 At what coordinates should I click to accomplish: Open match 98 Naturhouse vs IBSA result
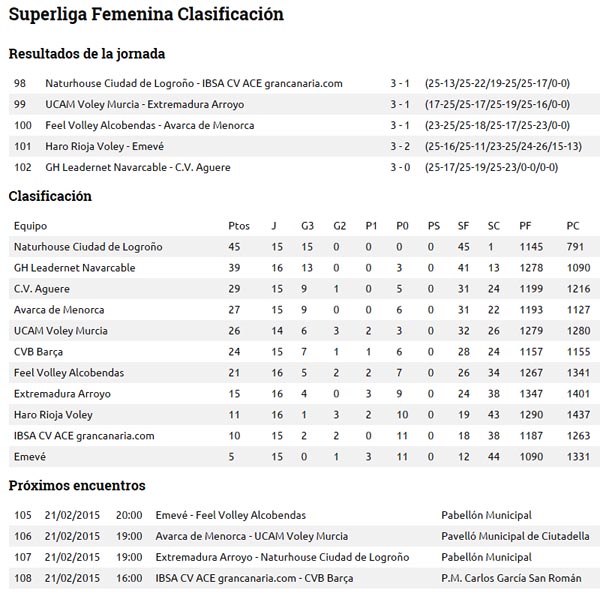pos(194,84)
